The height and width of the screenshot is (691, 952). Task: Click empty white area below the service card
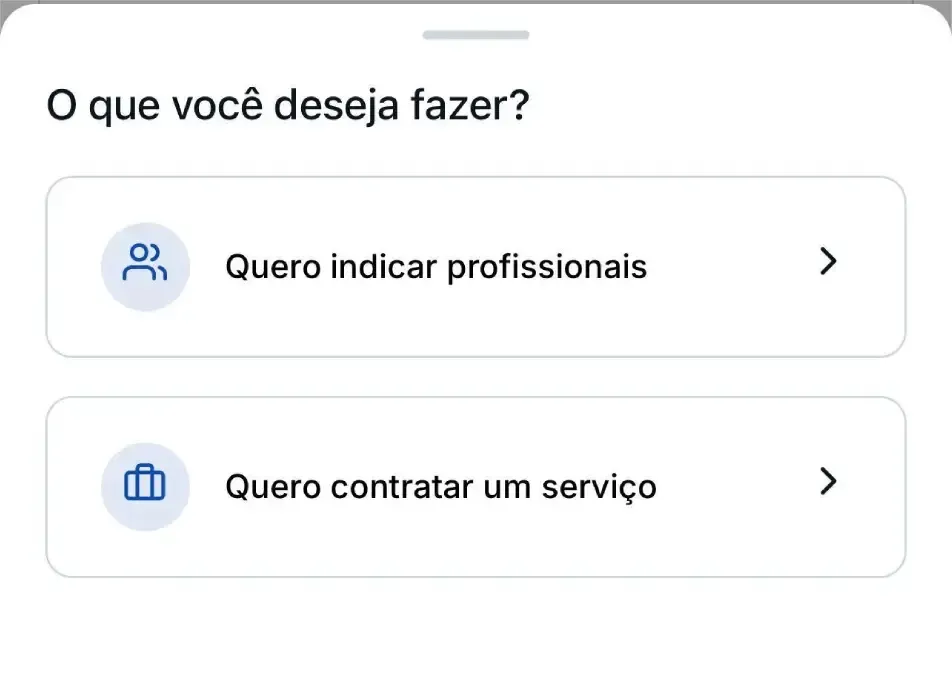coord(476,635)
